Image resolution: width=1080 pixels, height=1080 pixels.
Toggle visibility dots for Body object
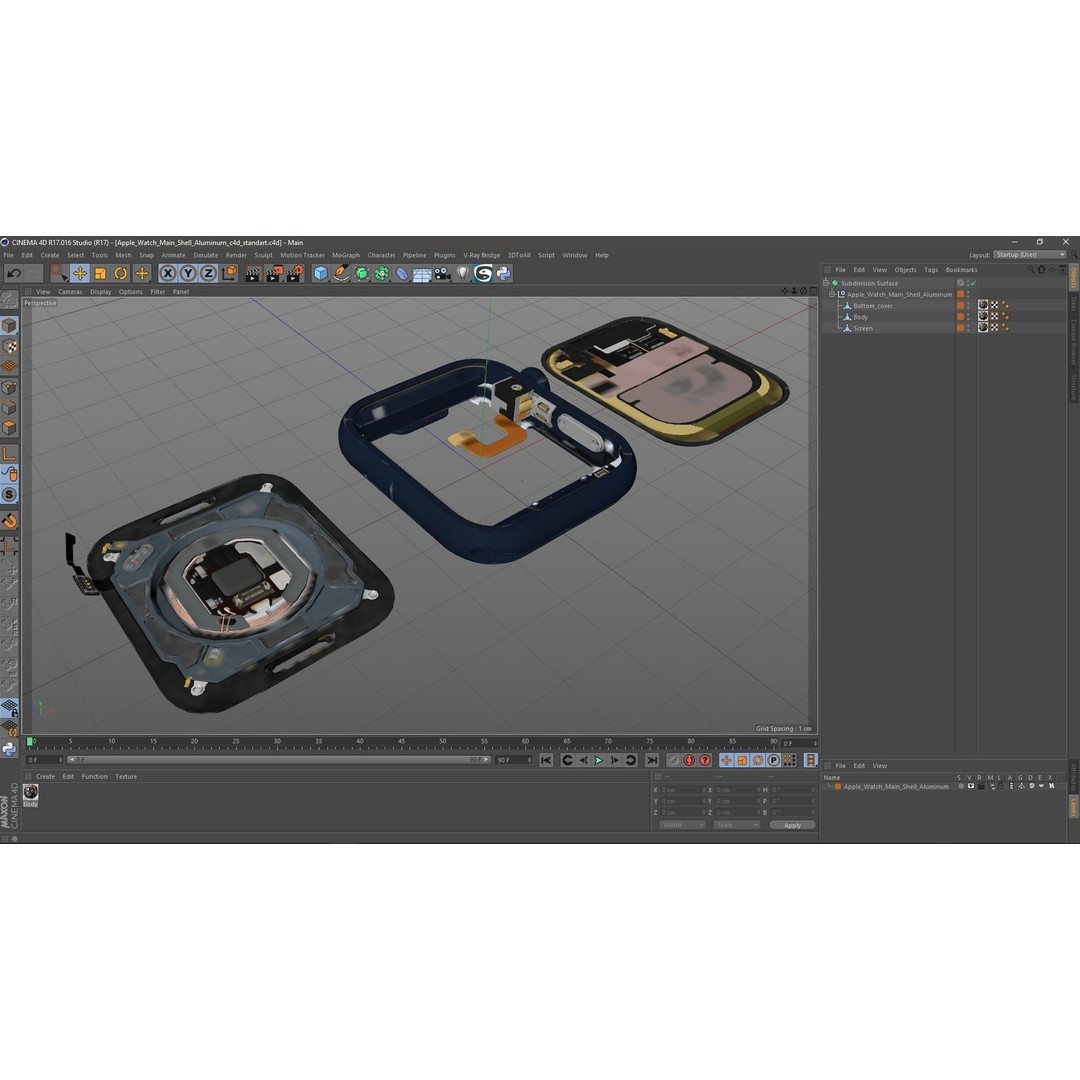coord(968,317)
